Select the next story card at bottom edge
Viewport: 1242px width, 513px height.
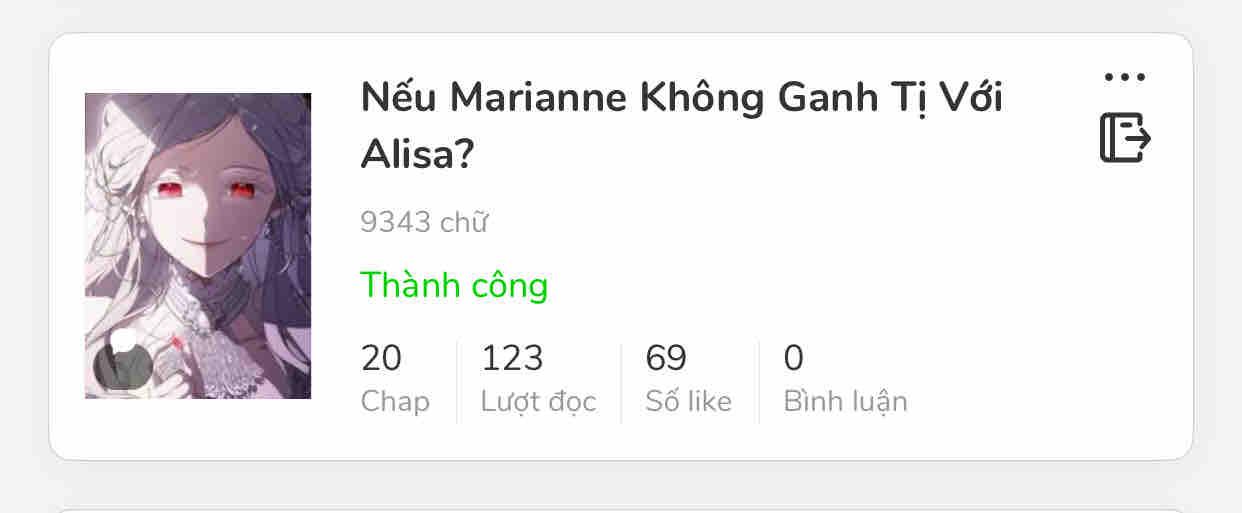[621, 510]
